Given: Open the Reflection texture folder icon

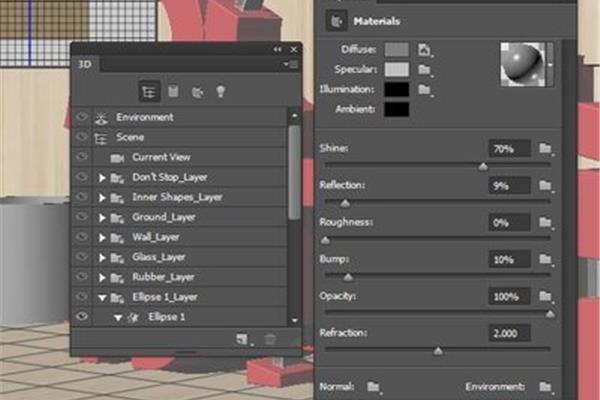Looking at the screenshot, I should coord(546,186).
